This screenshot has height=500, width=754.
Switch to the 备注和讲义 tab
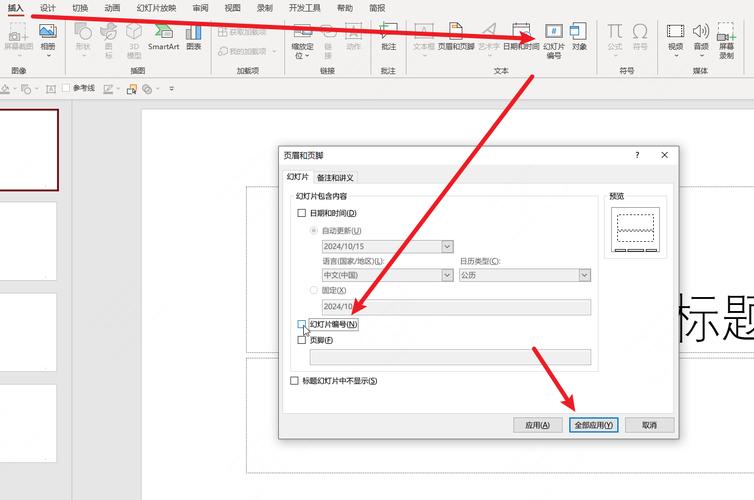[335, 177]
